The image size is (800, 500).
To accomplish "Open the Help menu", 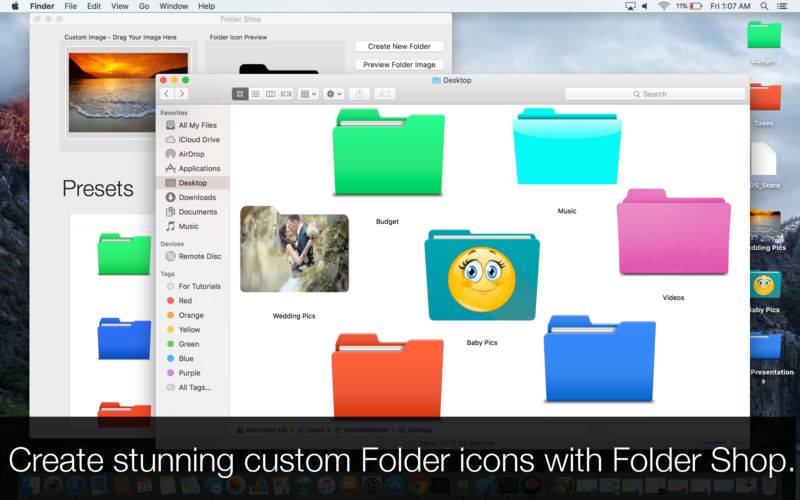I will [206, 6].
